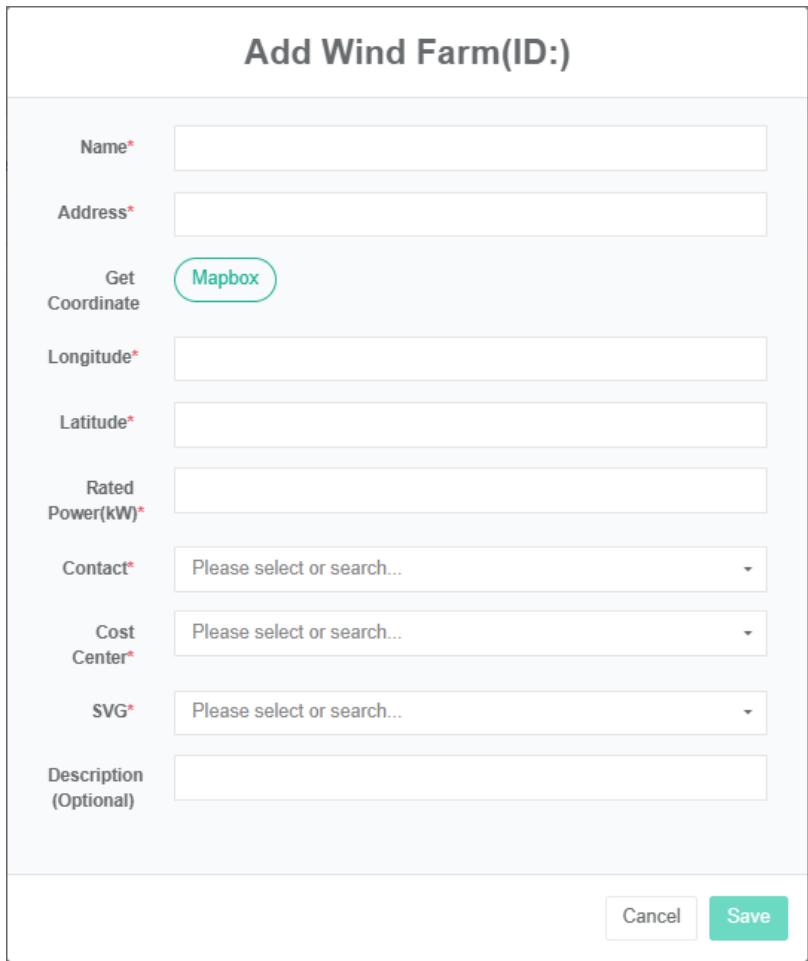The image size is (808, 961).
Task: Focus the Address text box
Action: (x=470, y=214)
